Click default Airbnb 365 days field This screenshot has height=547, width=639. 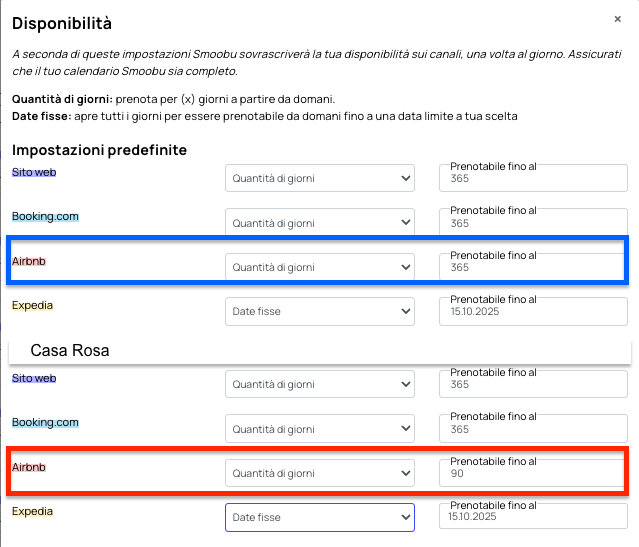coord(533,267)
